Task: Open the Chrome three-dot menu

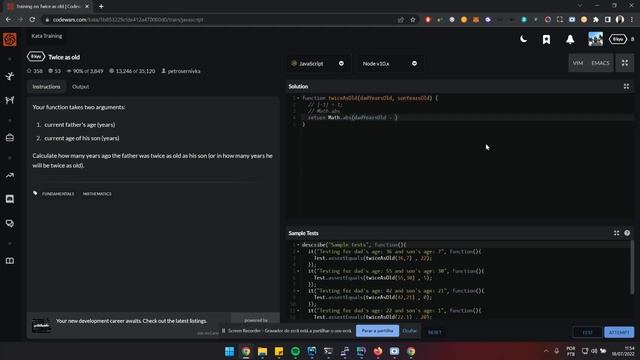Action: click(x=632, y=20)
